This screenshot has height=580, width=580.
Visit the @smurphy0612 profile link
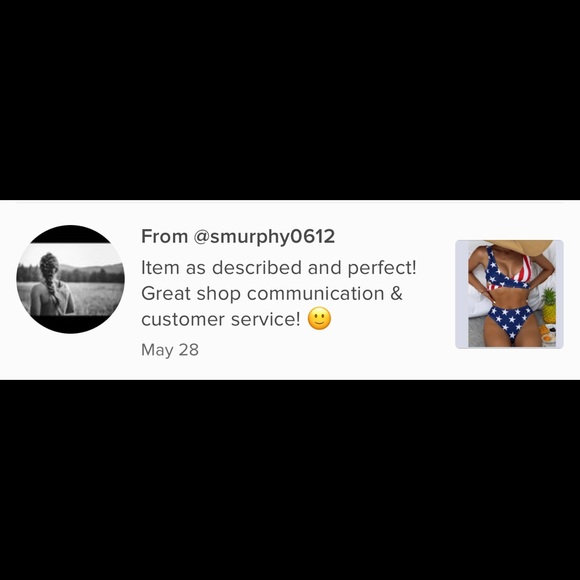(264, 236)
